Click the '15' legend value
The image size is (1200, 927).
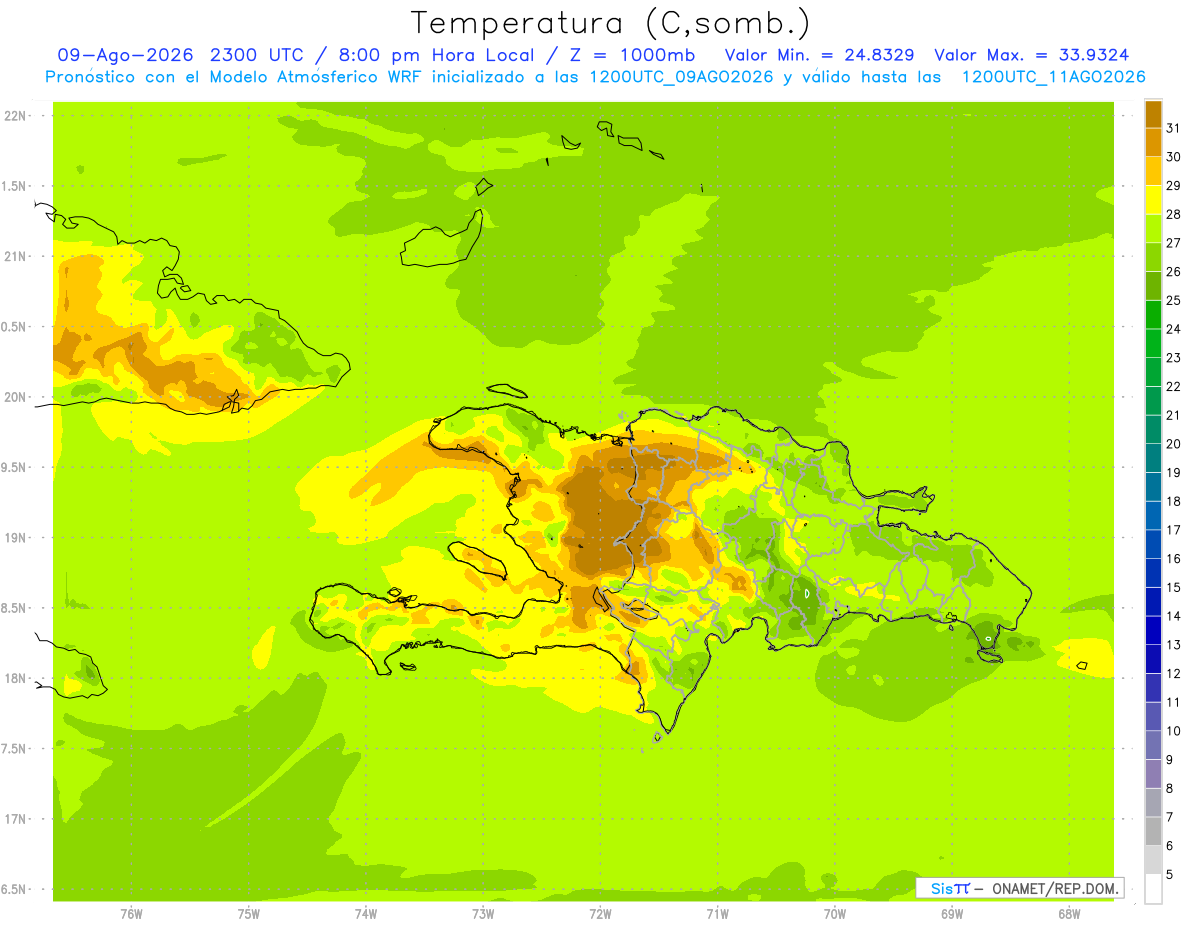1173,587
